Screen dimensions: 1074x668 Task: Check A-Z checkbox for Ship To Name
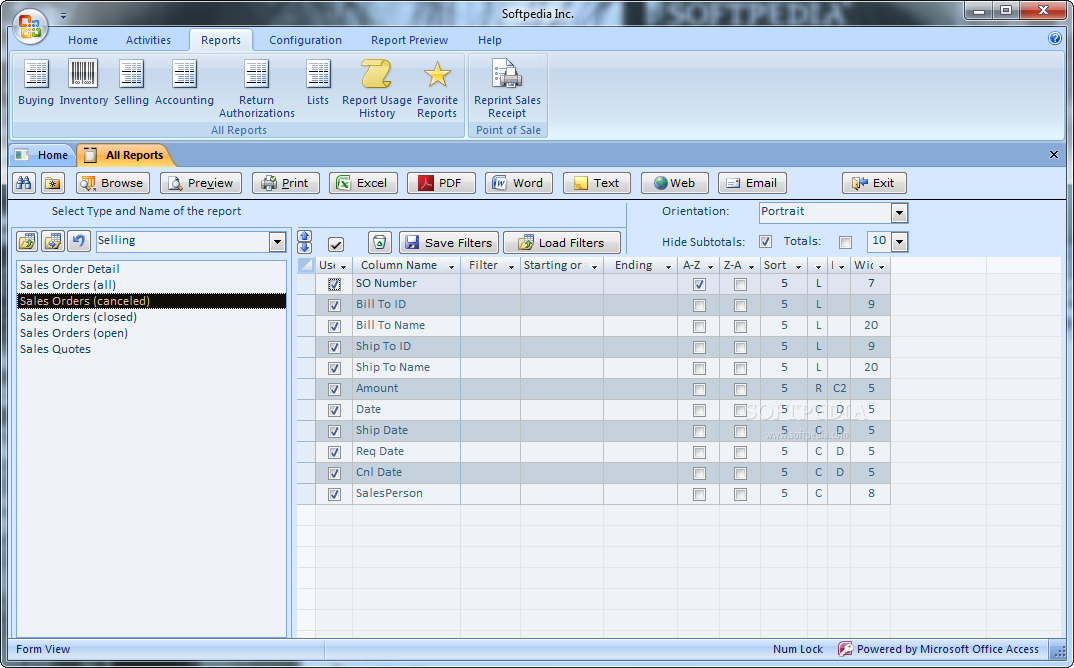[699, 369]
